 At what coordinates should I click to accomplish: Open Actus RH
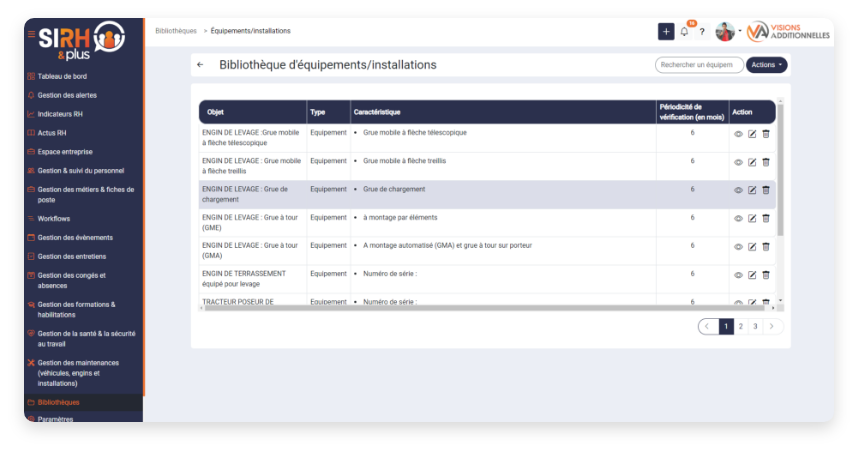(51, 133)
